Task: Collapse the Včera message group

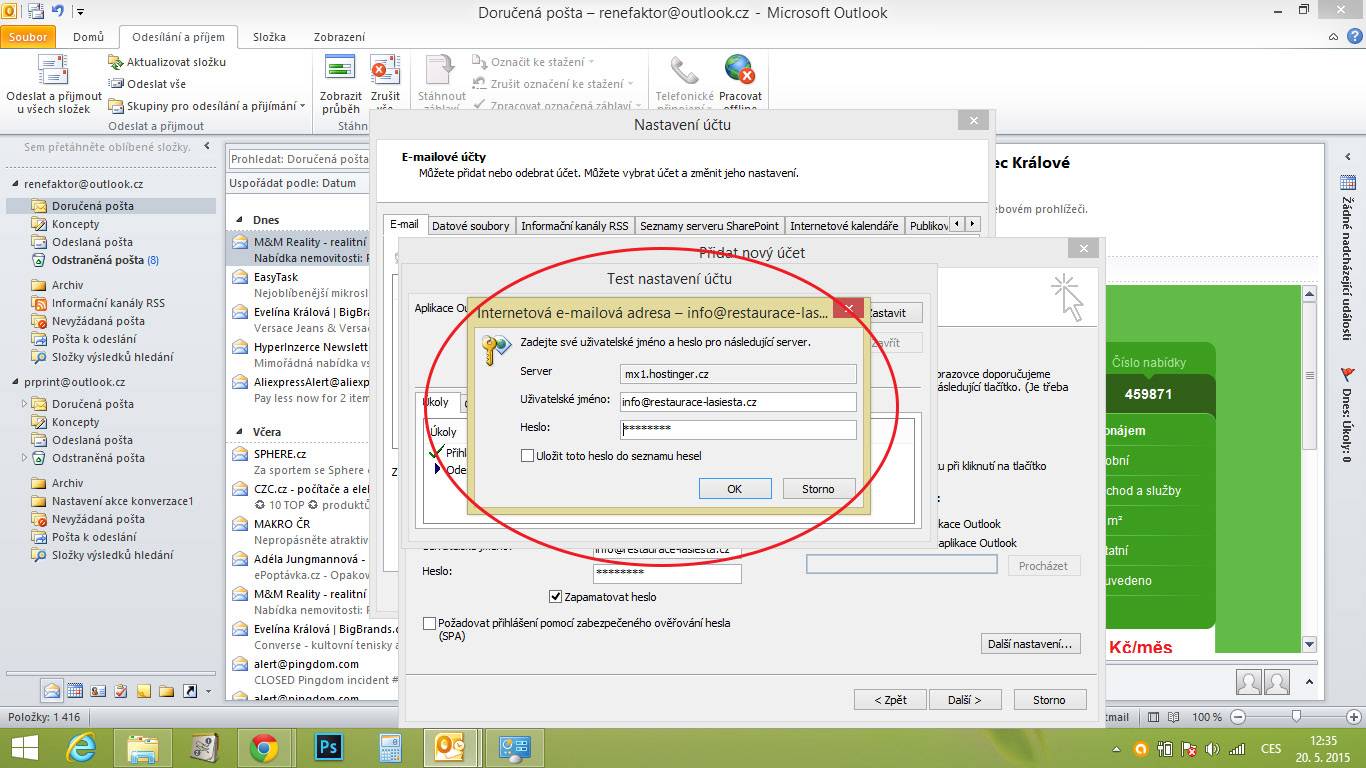Action: point(239,432)
